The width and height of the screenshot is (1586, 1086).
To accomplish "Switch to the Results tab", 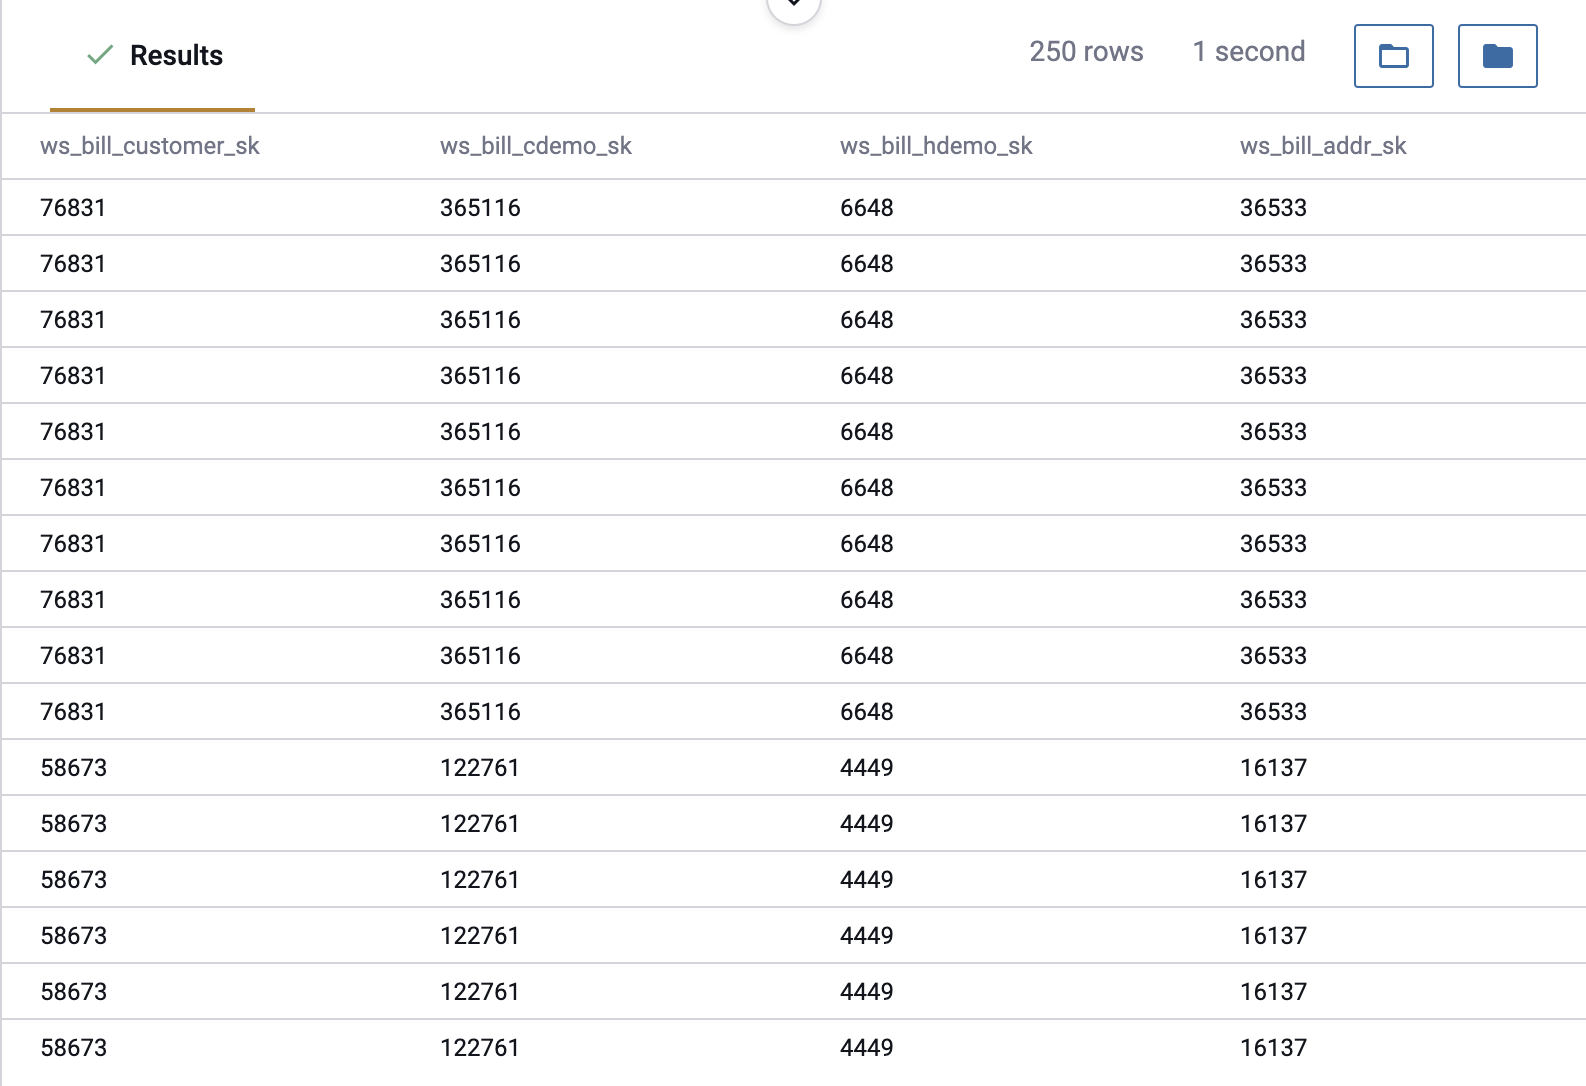I will click(153, 56).
